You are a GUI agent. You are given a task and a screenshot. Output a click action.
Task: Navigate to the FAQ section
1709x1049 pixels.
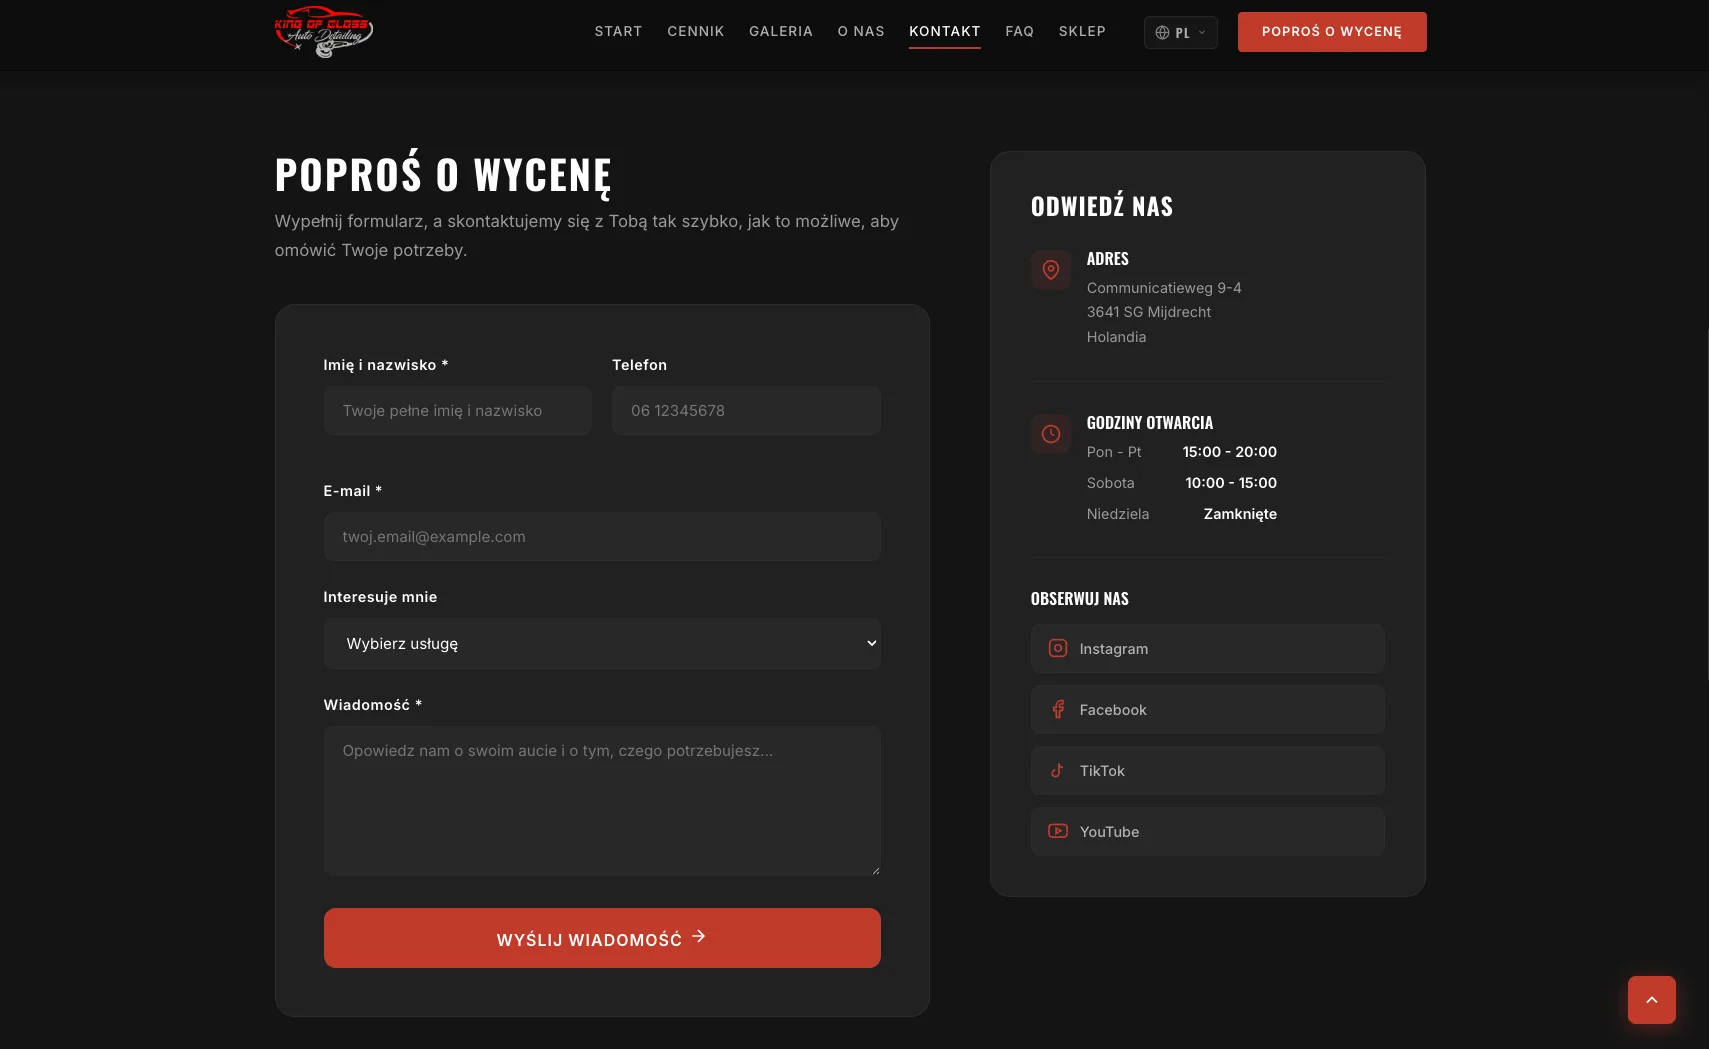tap(1019, 32)
